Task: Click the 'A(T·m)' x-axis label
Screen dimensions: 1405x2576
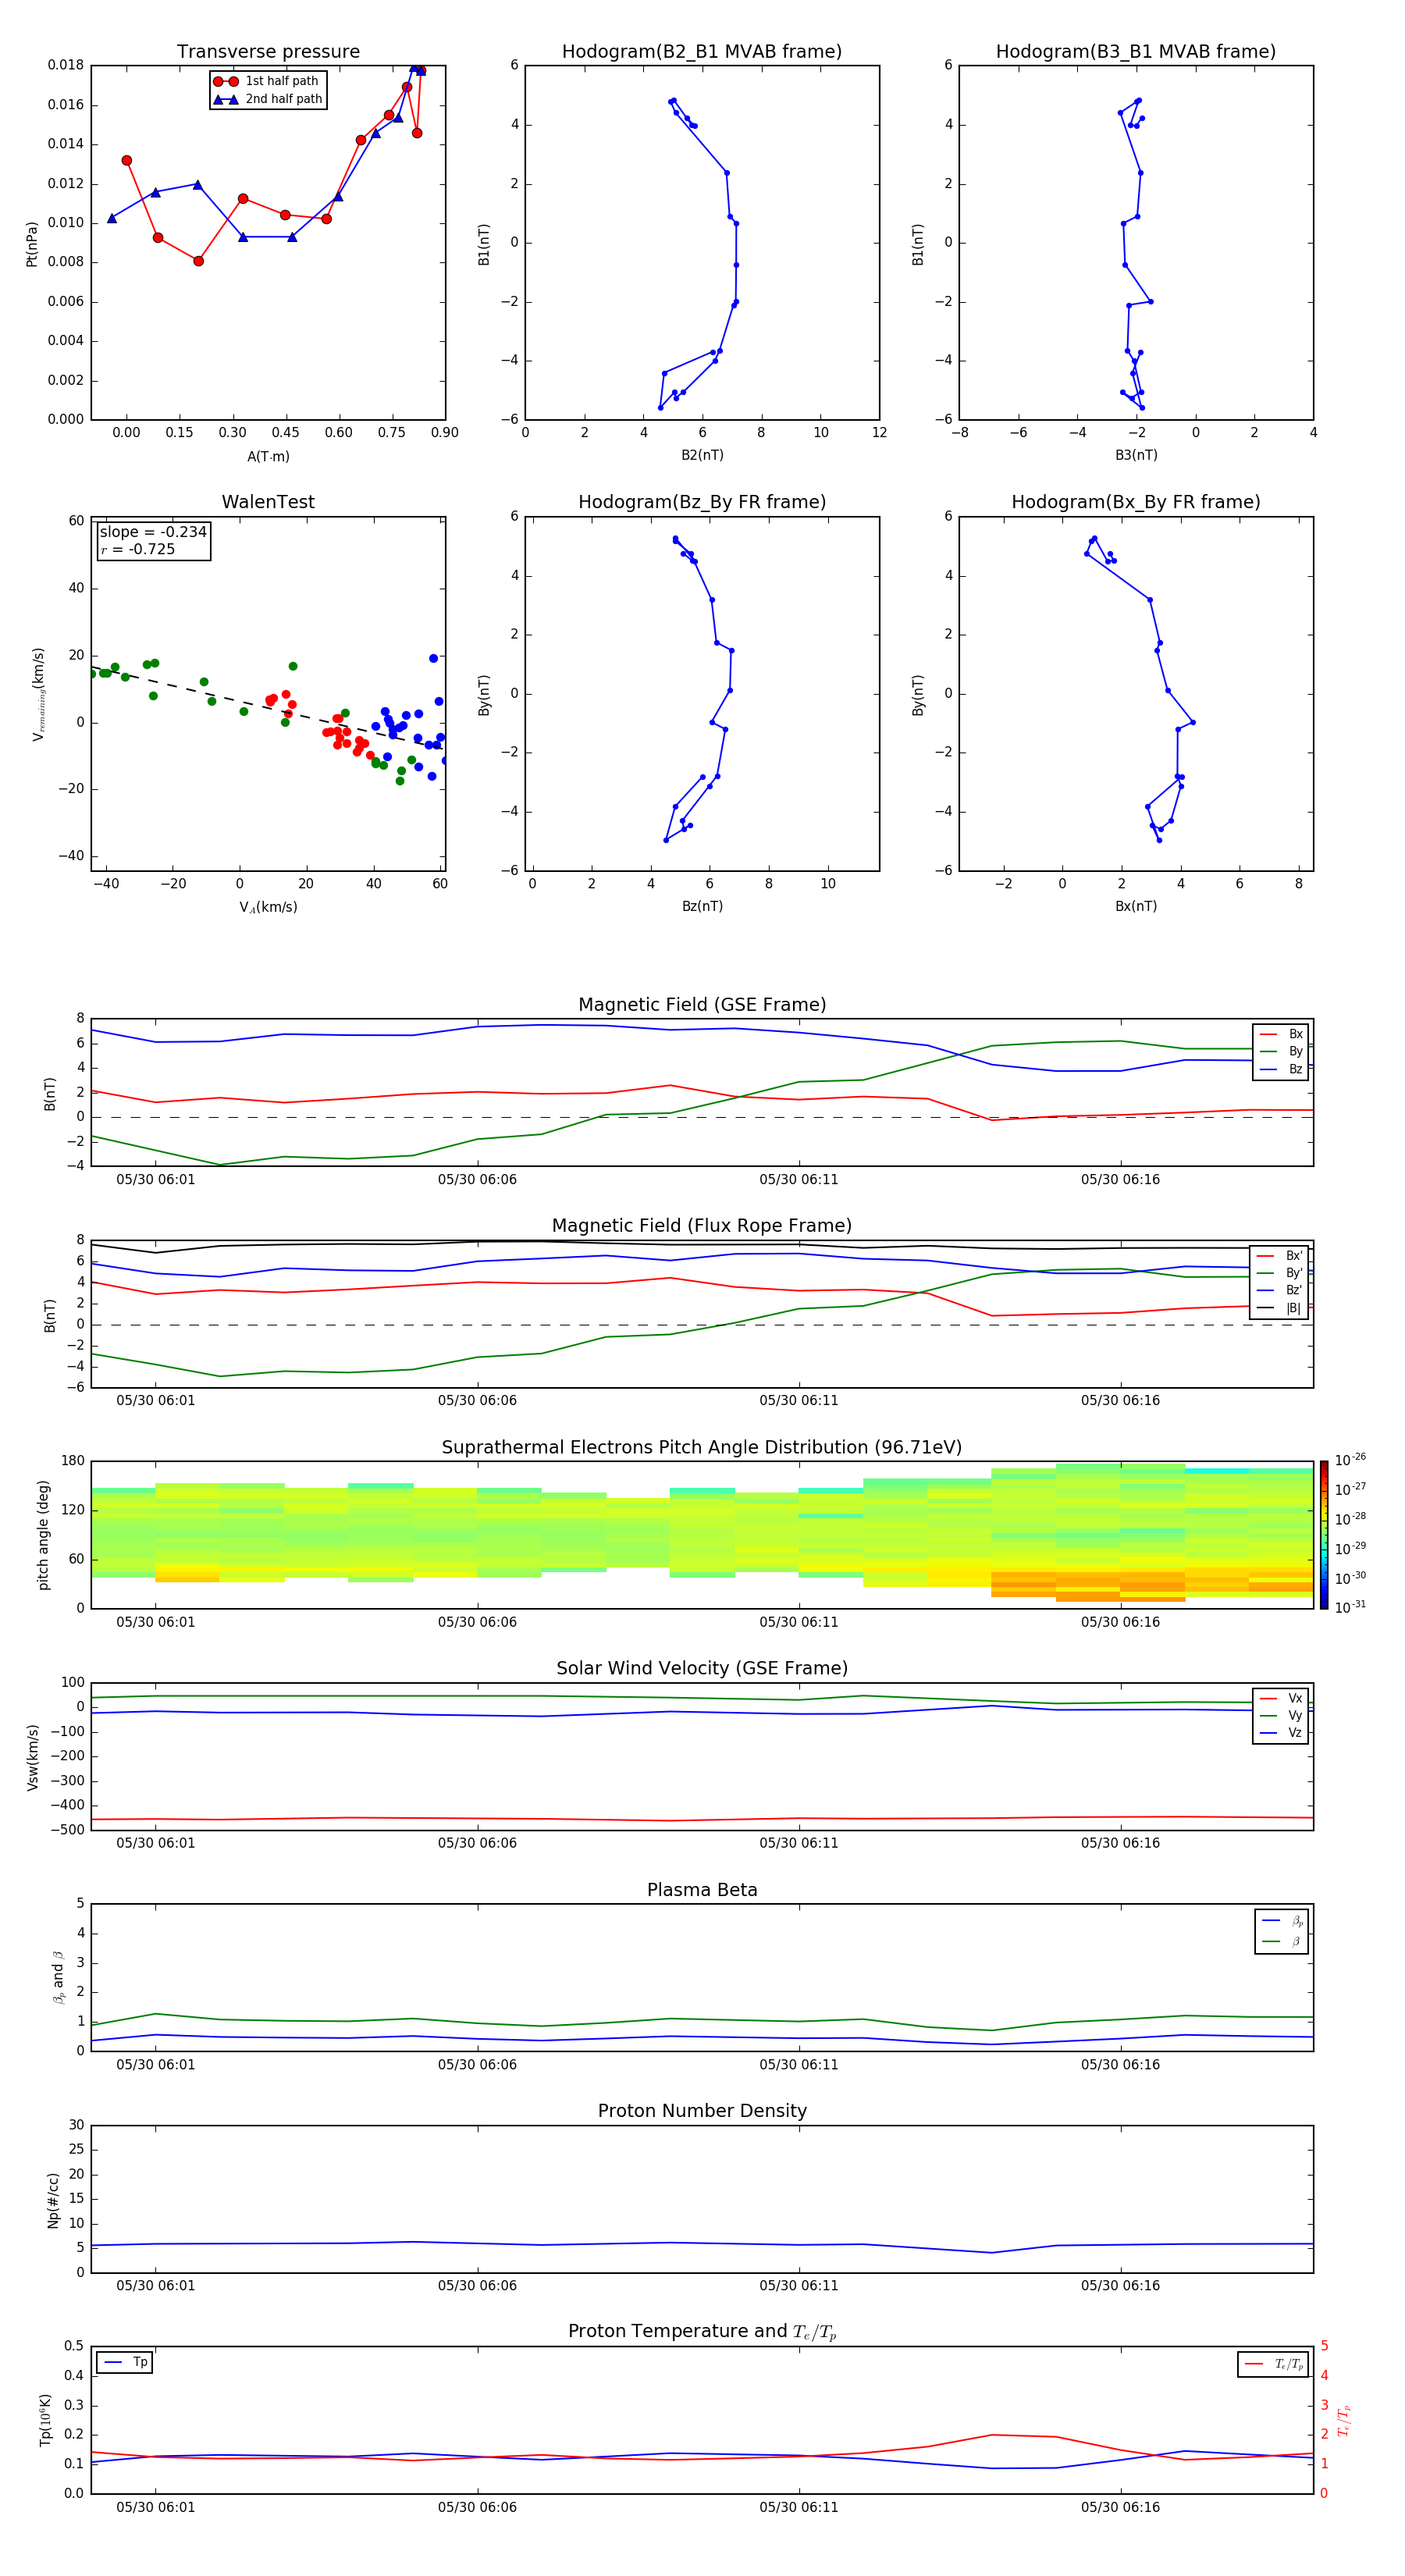Action: pos(268,456)
